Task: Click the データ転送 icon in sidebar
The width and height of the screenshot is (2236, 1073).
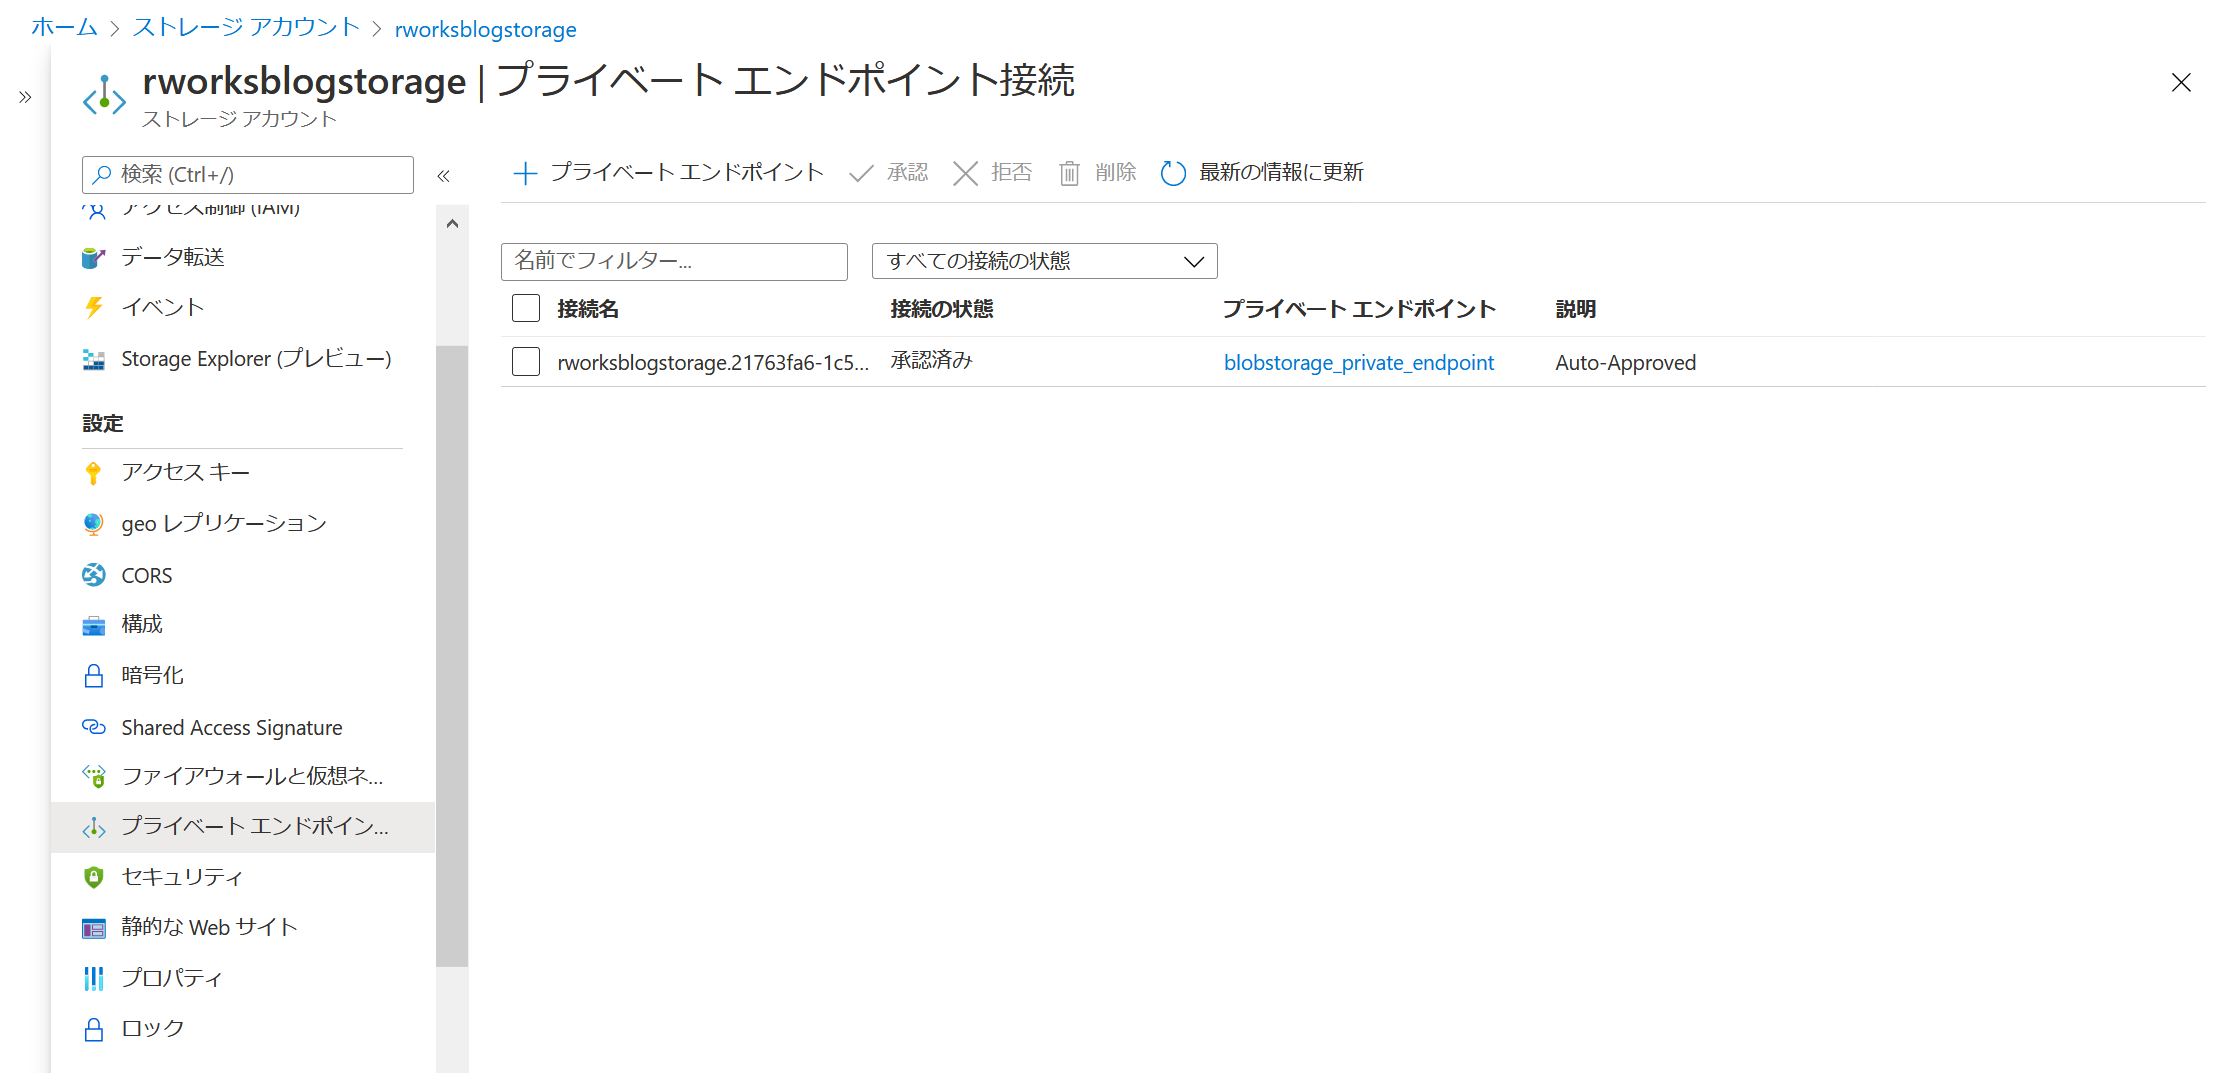Action: (93, 258)
